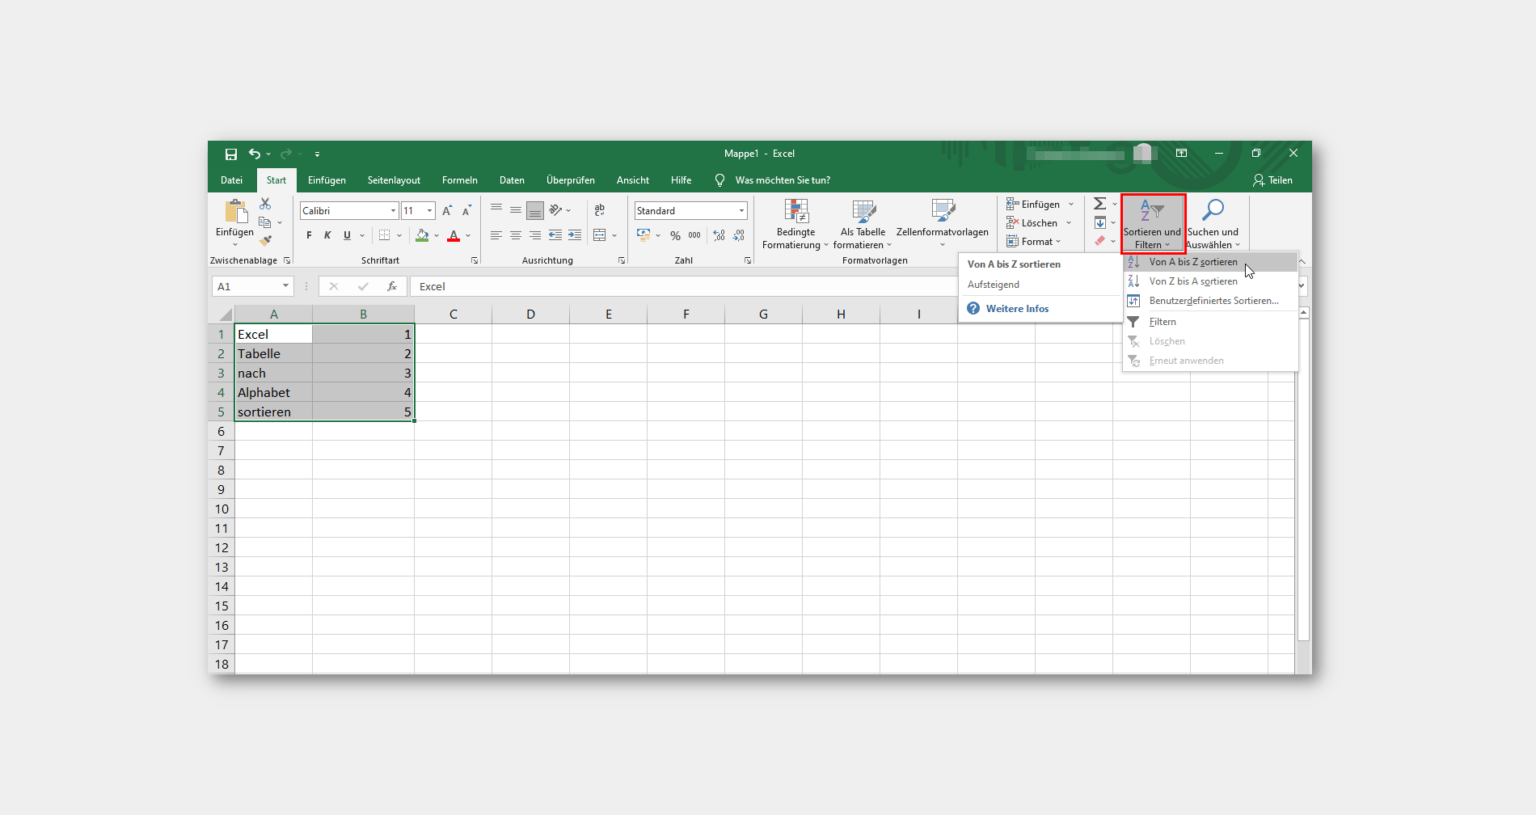Open Bedingte Formatierung
This screenshot has width=1536, height=815.
[x=796, y=224]
